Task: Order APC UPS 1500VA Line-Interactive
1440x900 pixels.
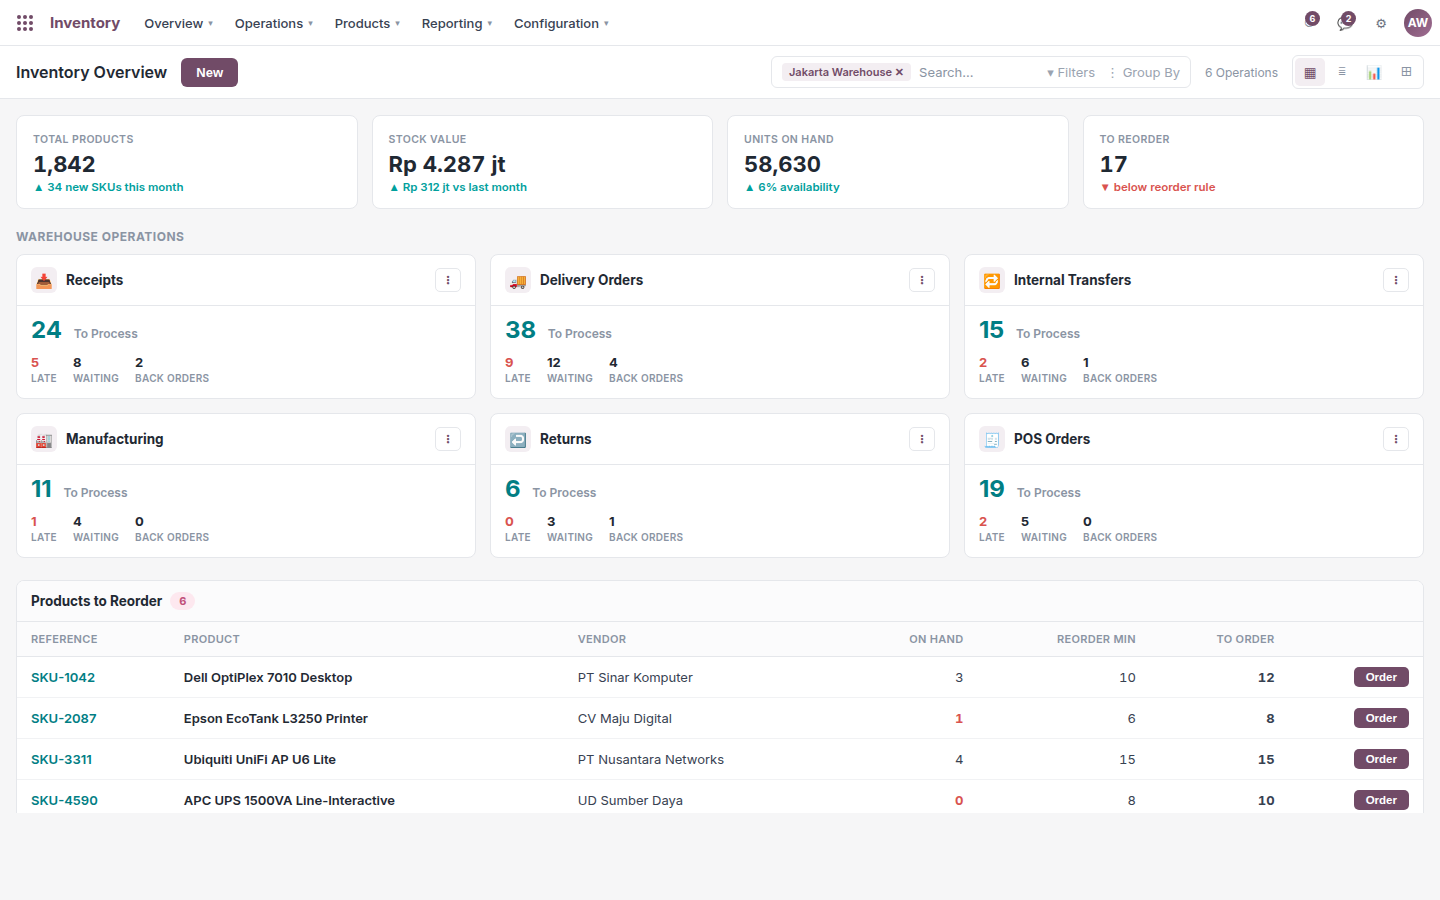Action: (x=1381, y=800)
